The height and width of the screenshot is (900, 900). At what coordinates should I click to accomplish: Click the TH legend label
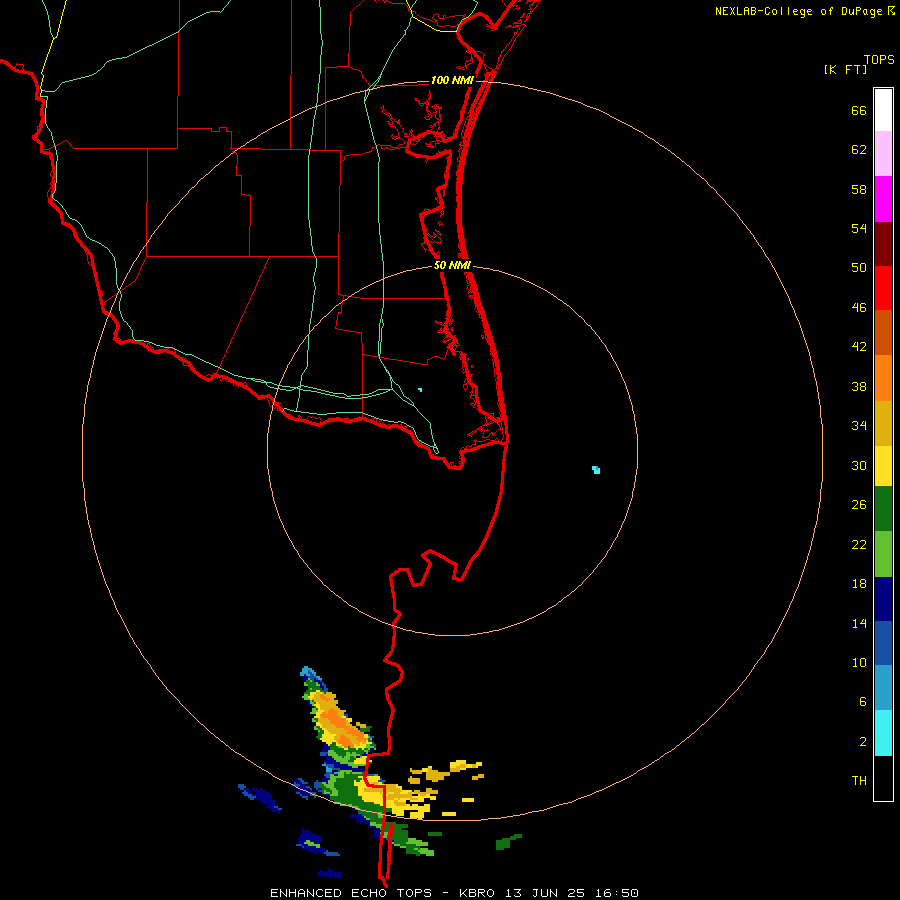click(x=859, y=780)
